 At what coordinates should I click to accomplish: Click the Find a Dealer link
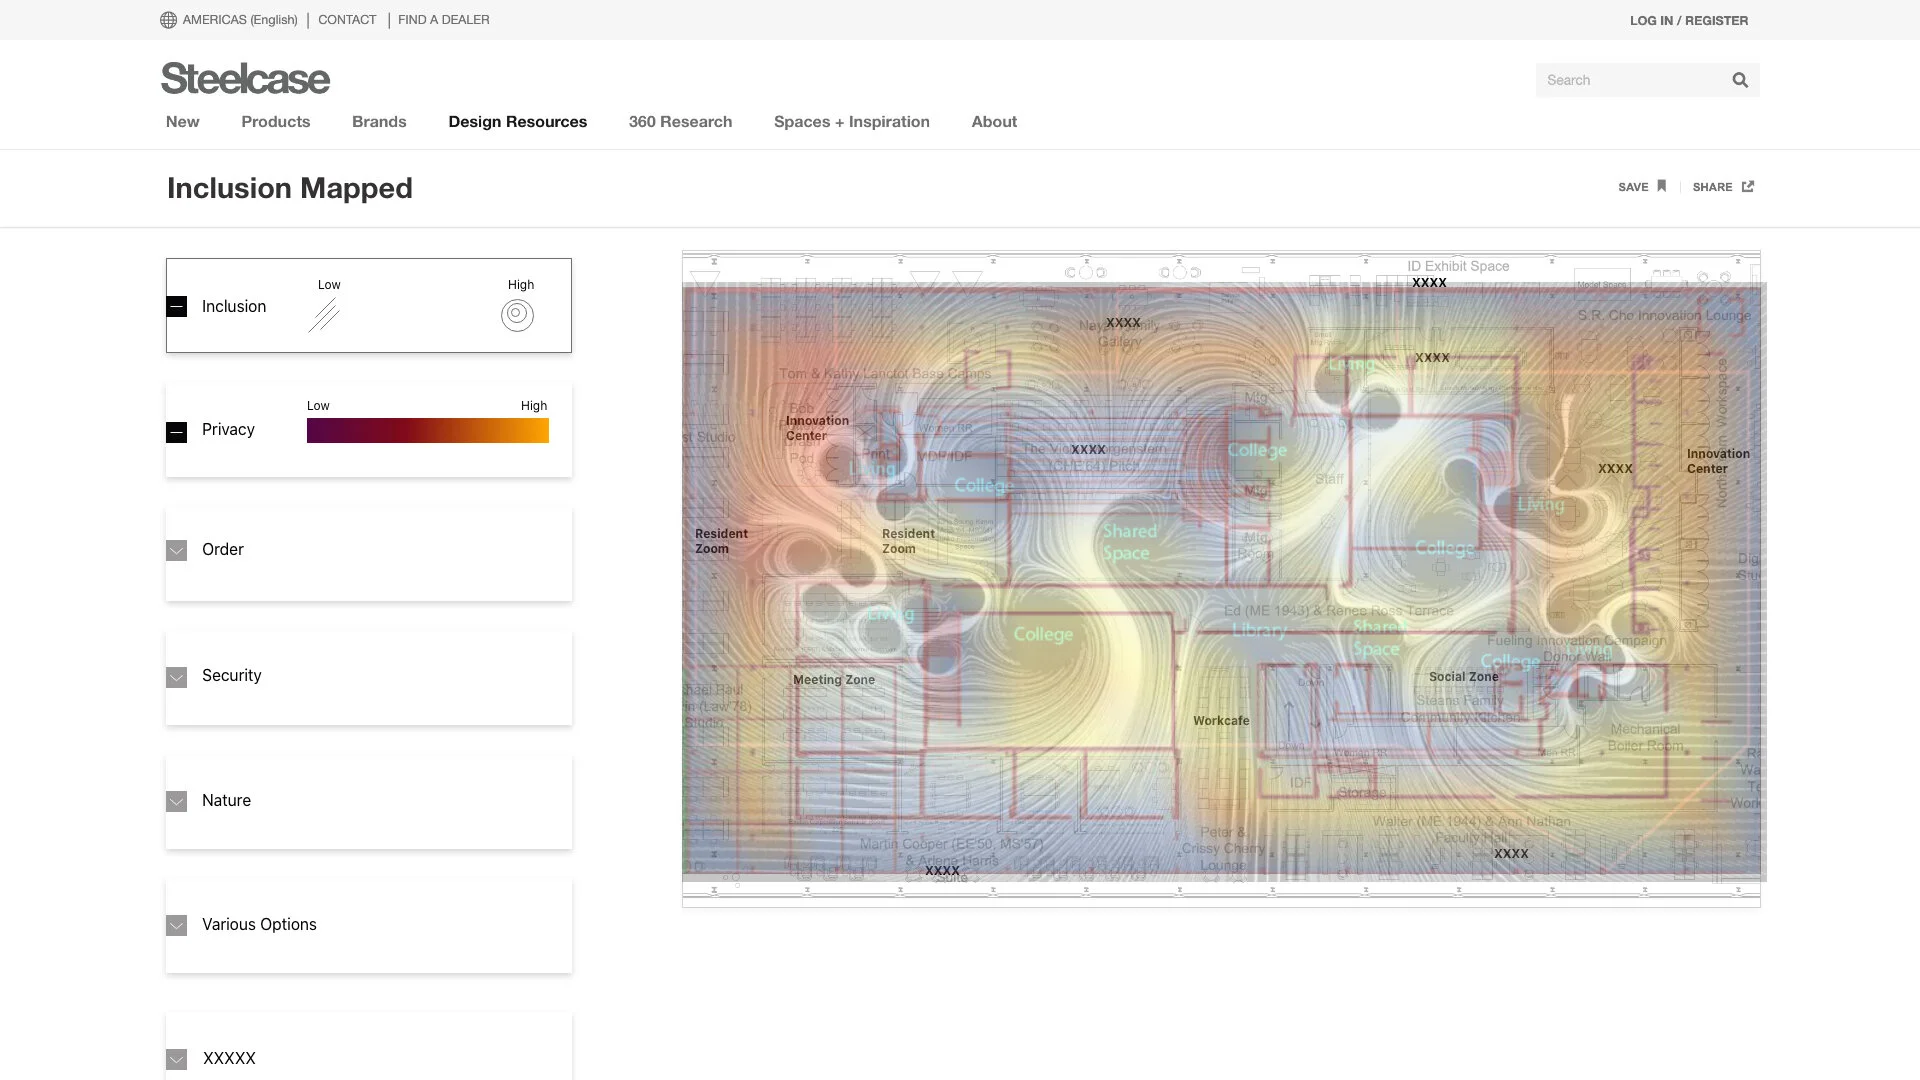pyautogui.click(x=443, y=20)
